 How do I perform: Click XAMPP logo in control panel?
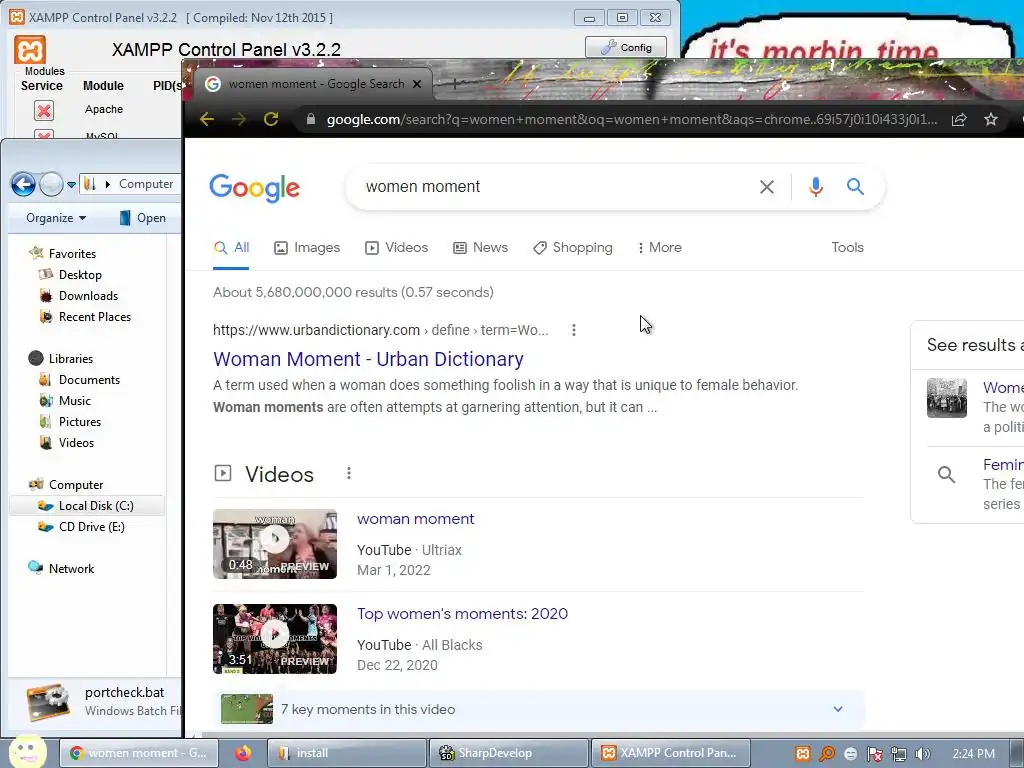click(30, 50)
